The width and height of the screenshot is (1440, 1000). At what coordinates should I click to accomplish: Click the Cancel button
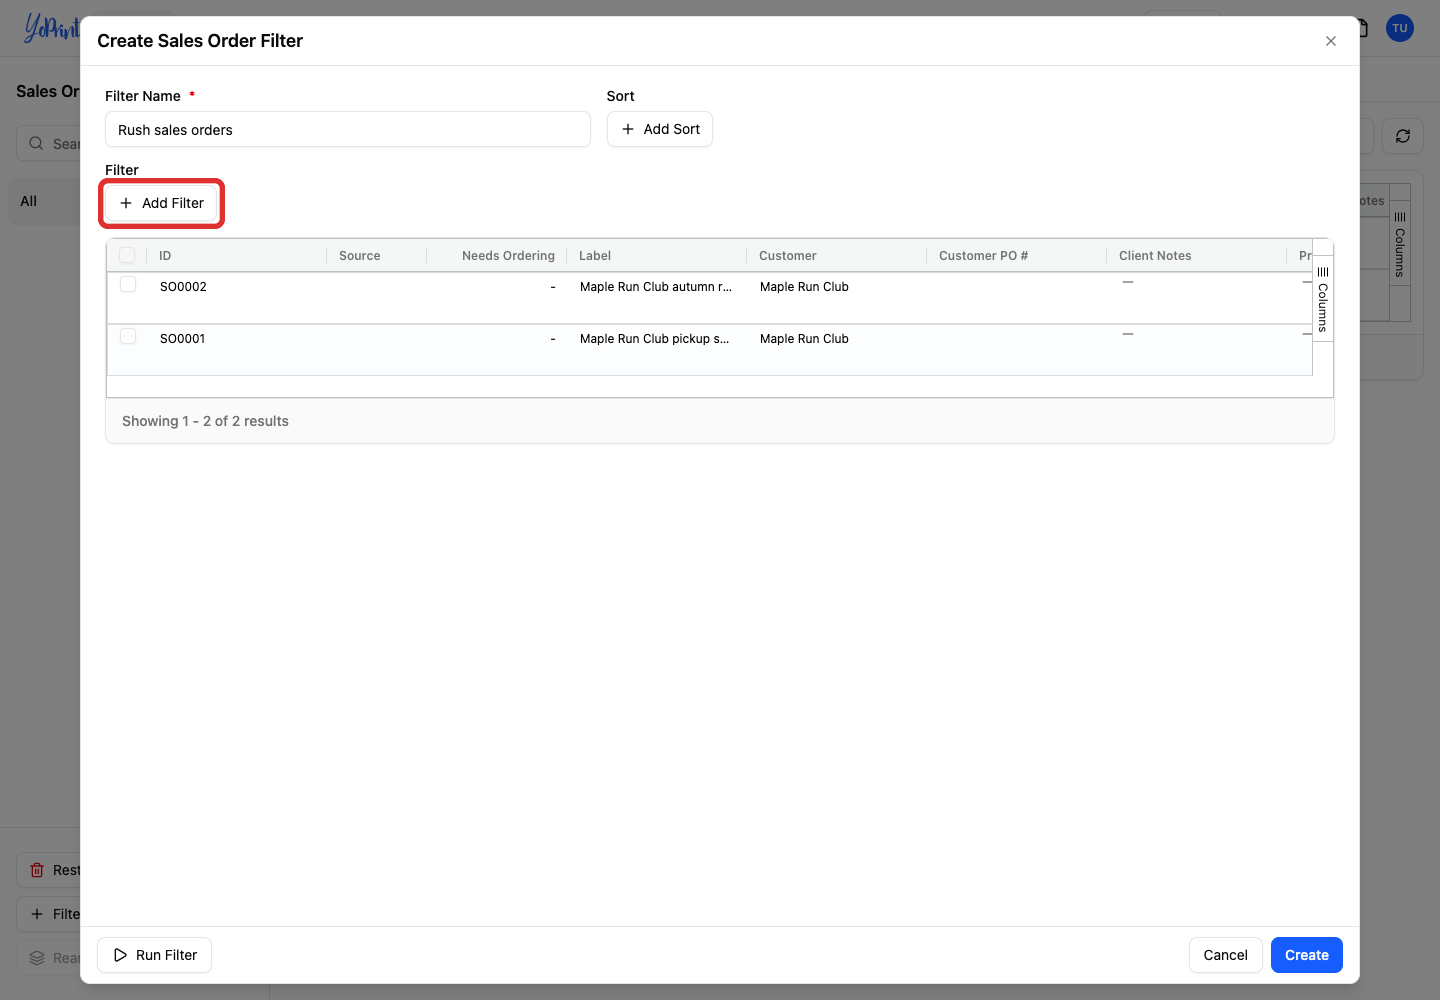(x=1225, y=955)
